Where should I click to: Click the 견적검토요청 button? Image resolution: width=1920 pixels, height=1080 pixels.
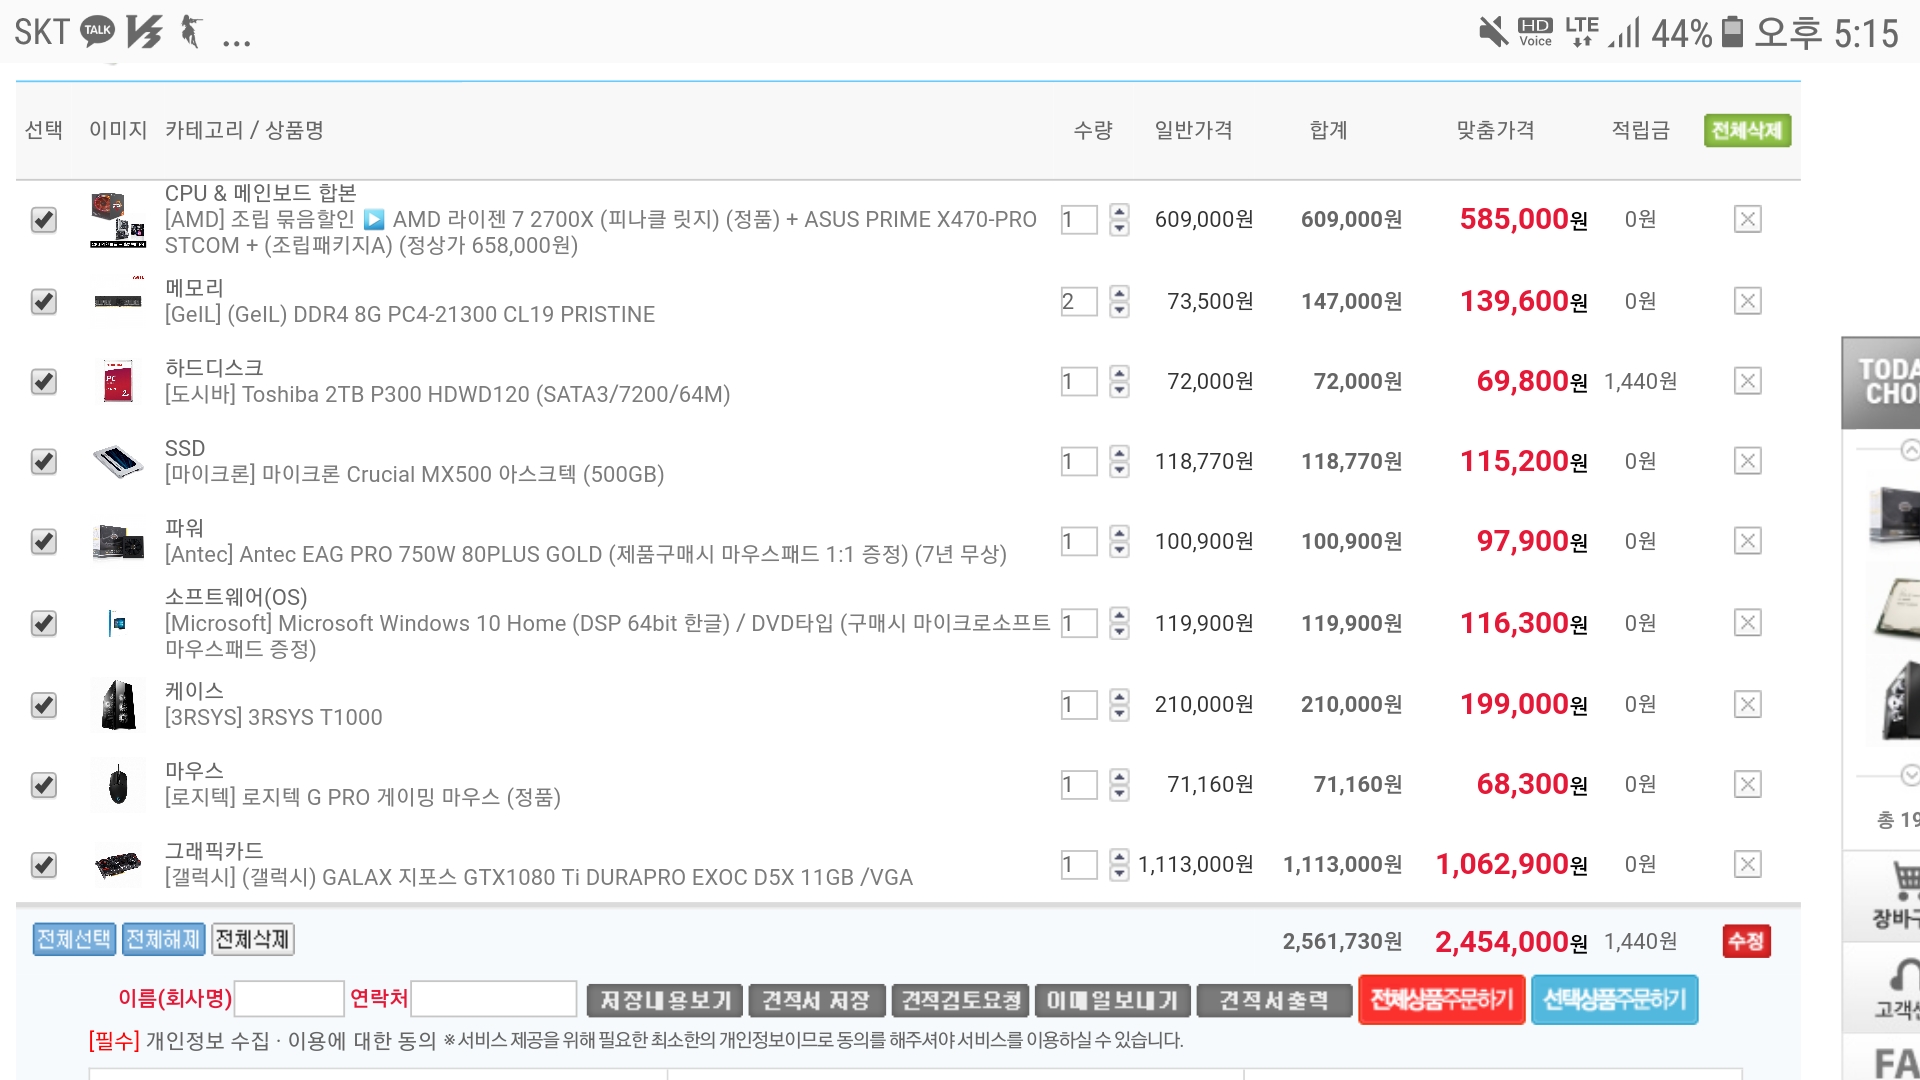960,1000
